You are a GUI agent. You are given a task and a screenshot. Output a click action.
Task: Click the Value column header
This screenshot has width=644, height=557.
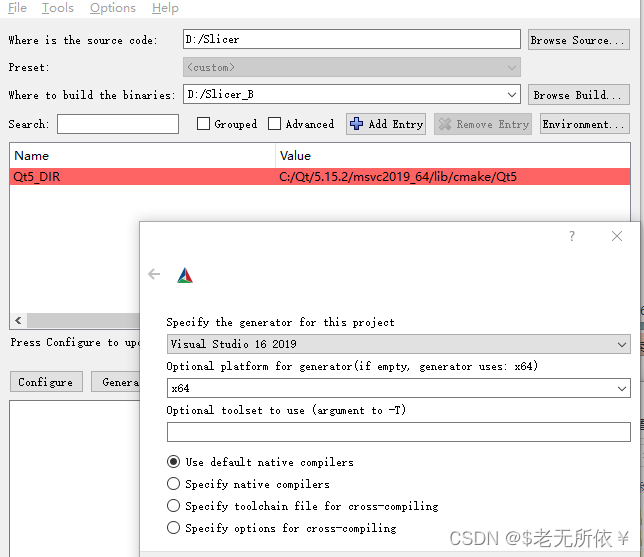(453, 156)
